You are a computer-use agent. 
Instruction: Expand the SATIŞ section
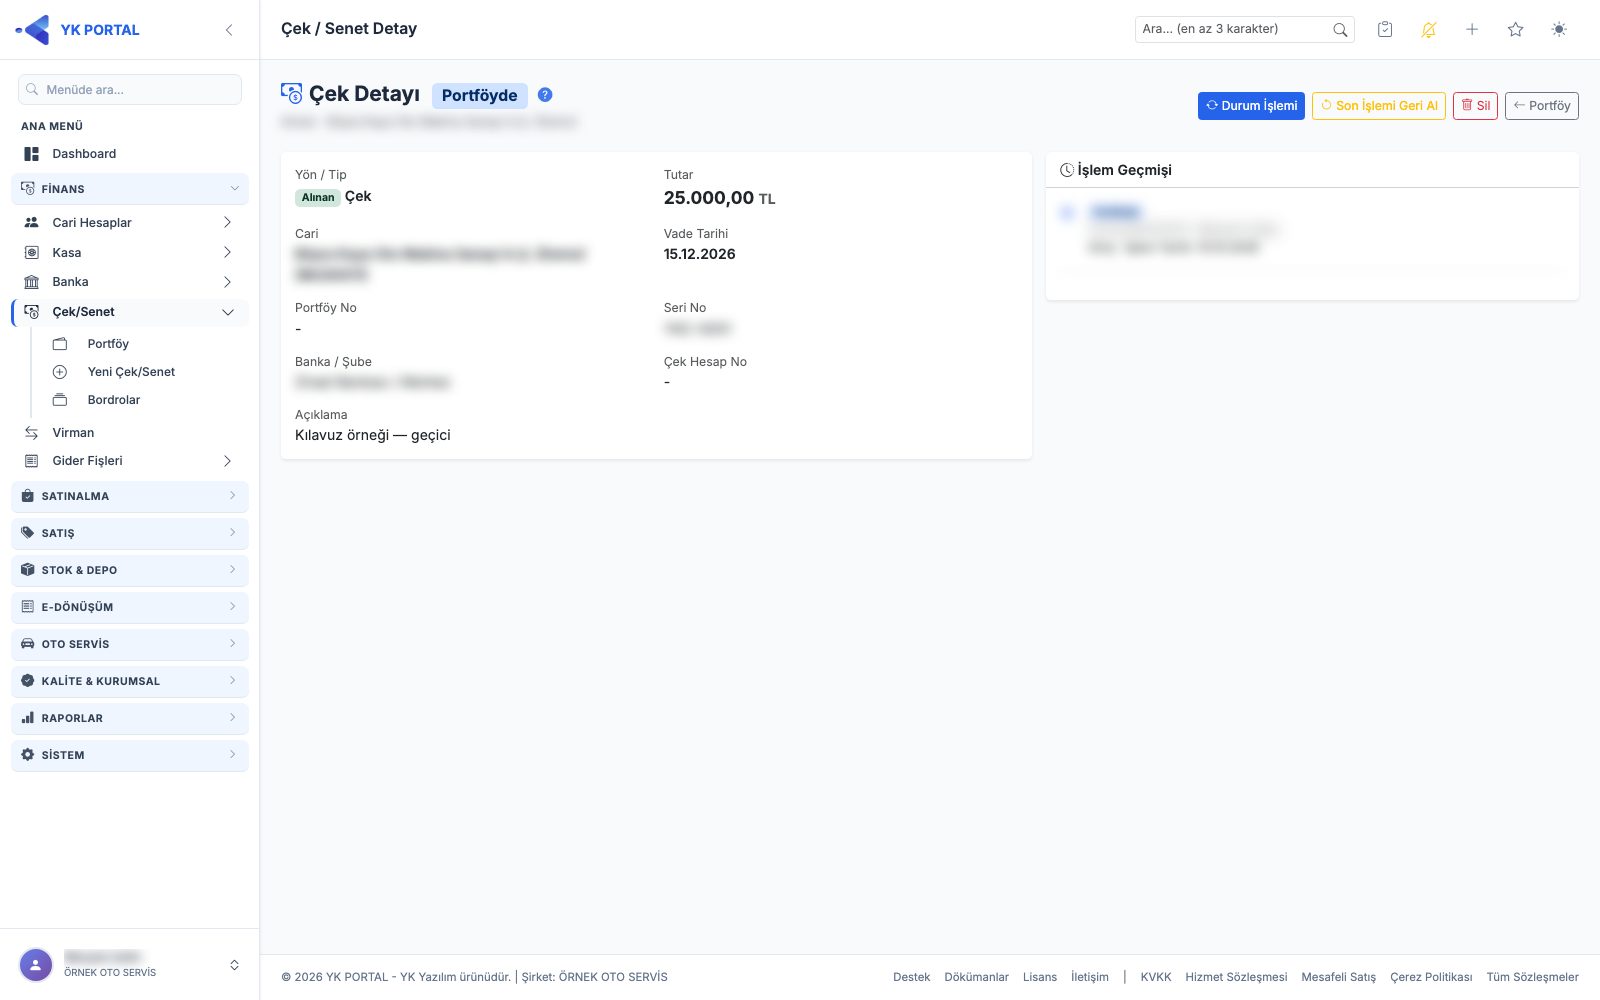click(x=130, y=533)
